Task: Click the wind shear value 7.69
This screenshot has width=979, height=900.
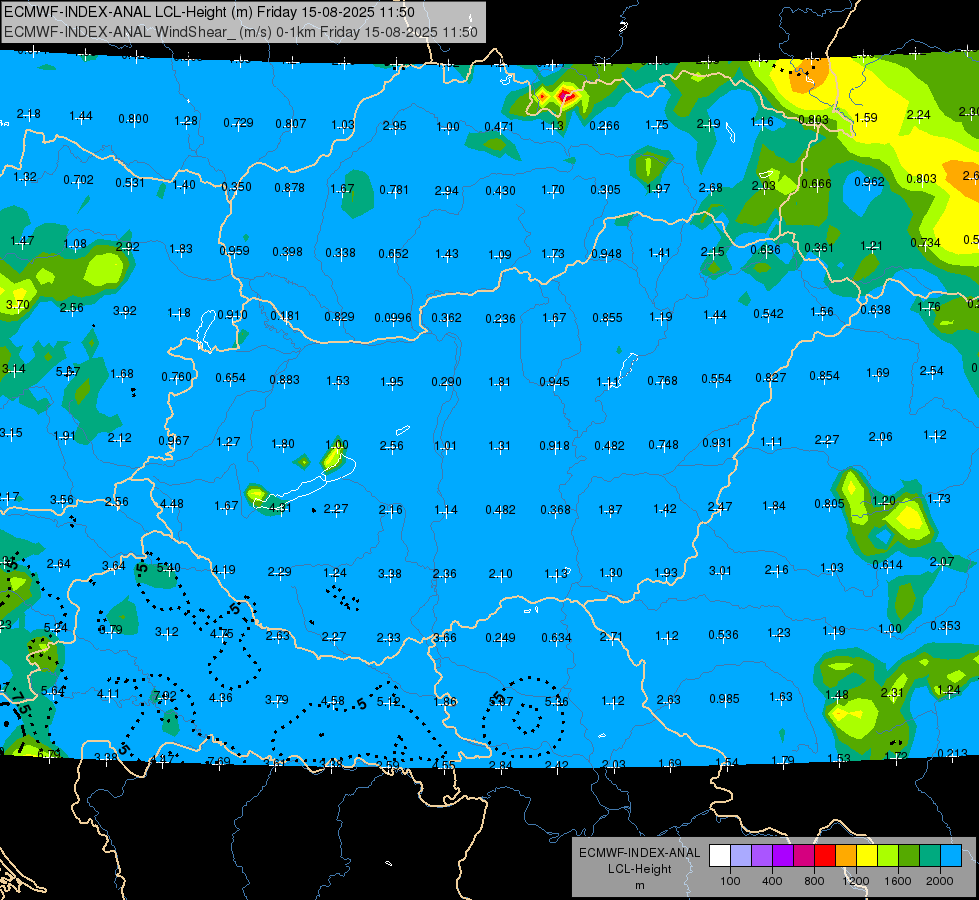Action: coord(219,761)
